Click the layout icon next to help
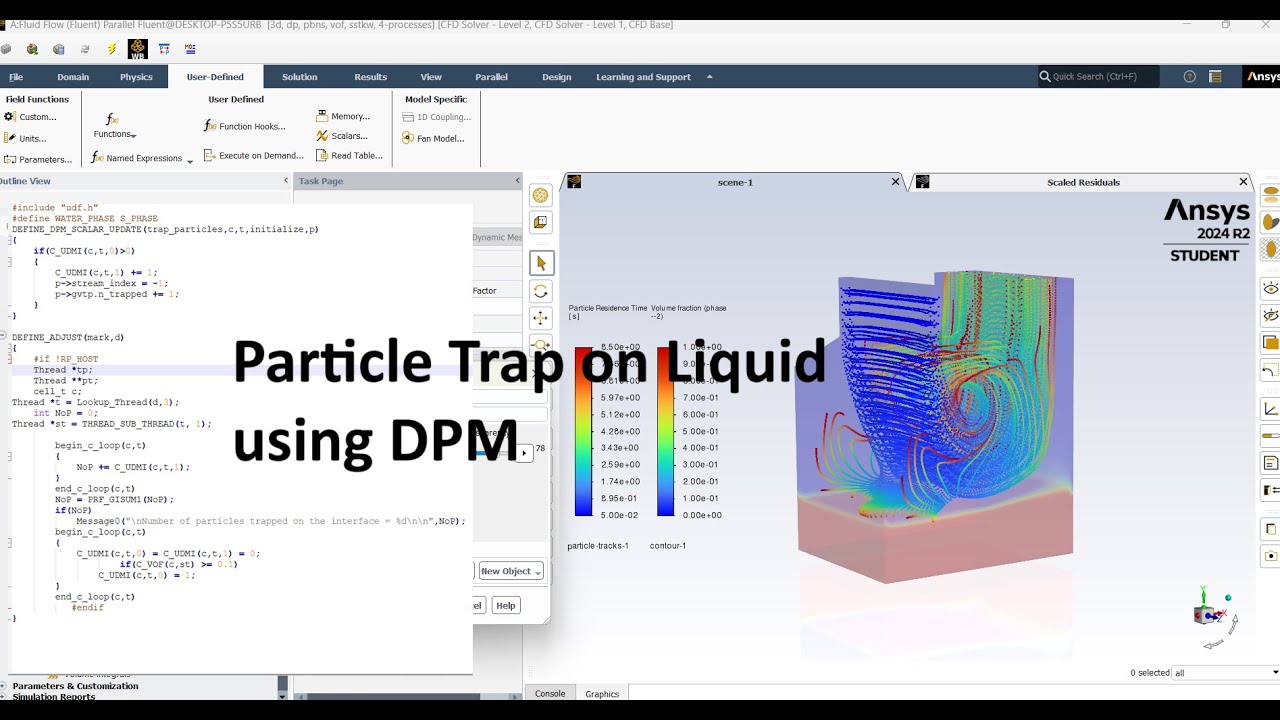The height and width of the screenshot is (720, 1280). pyautogui.click(x=1215, y=76)
